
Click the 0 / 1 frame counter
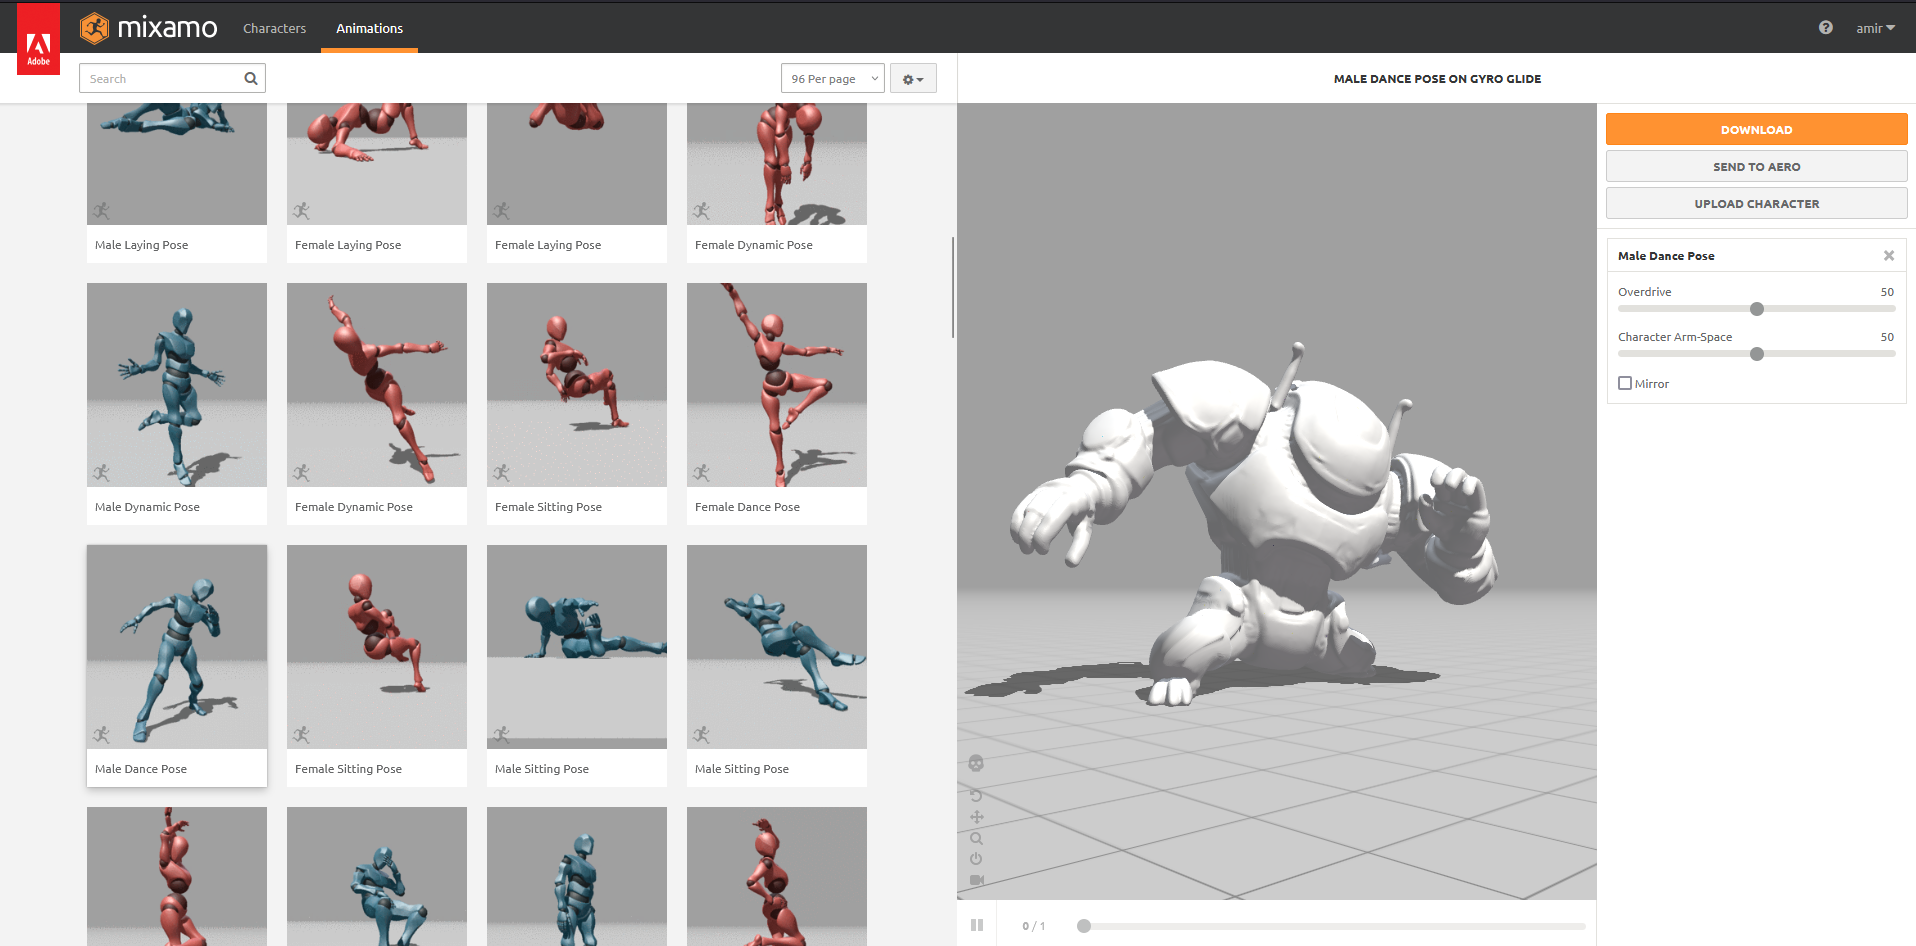pos(1034,926)
